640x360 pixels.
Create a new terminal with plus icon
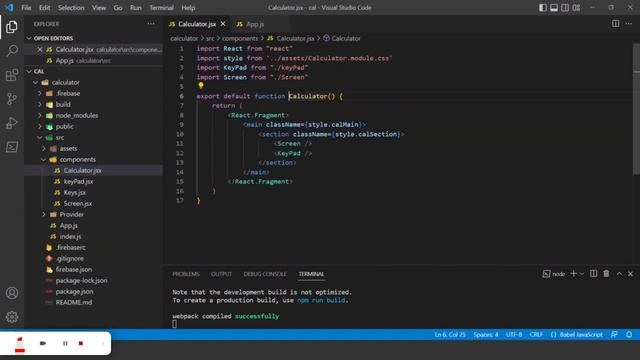(x=573, y=273)
